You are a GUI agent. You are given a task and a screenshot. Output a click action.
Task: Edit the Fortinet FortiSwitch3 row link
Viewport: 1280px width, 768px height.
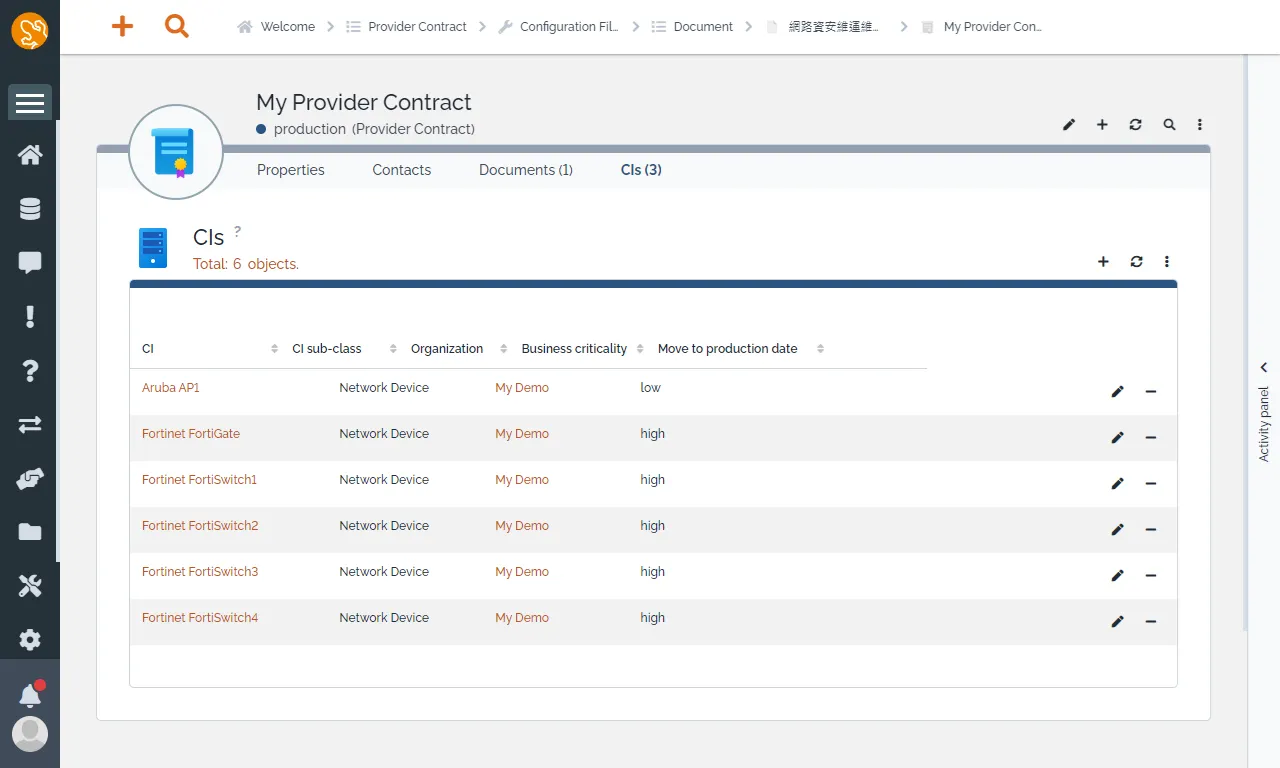1117,576
